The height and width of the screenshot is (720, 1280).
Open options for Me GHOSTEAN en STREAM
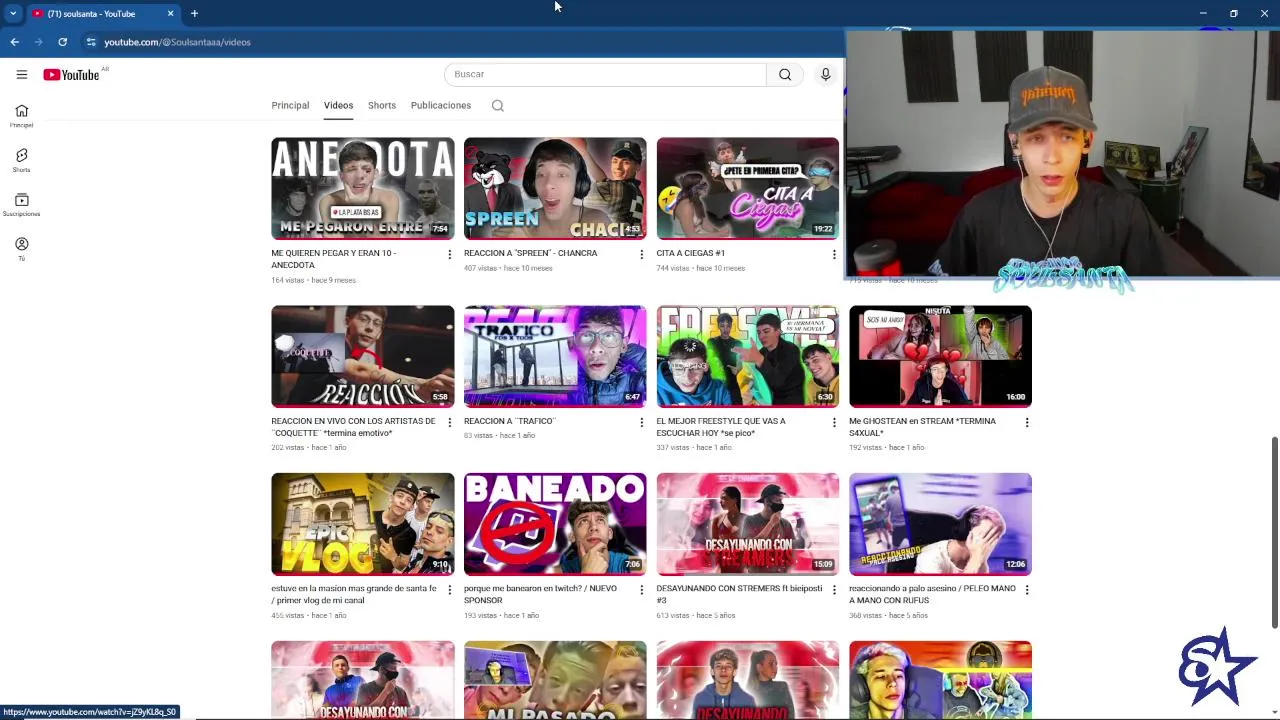tap(1026, 422)
